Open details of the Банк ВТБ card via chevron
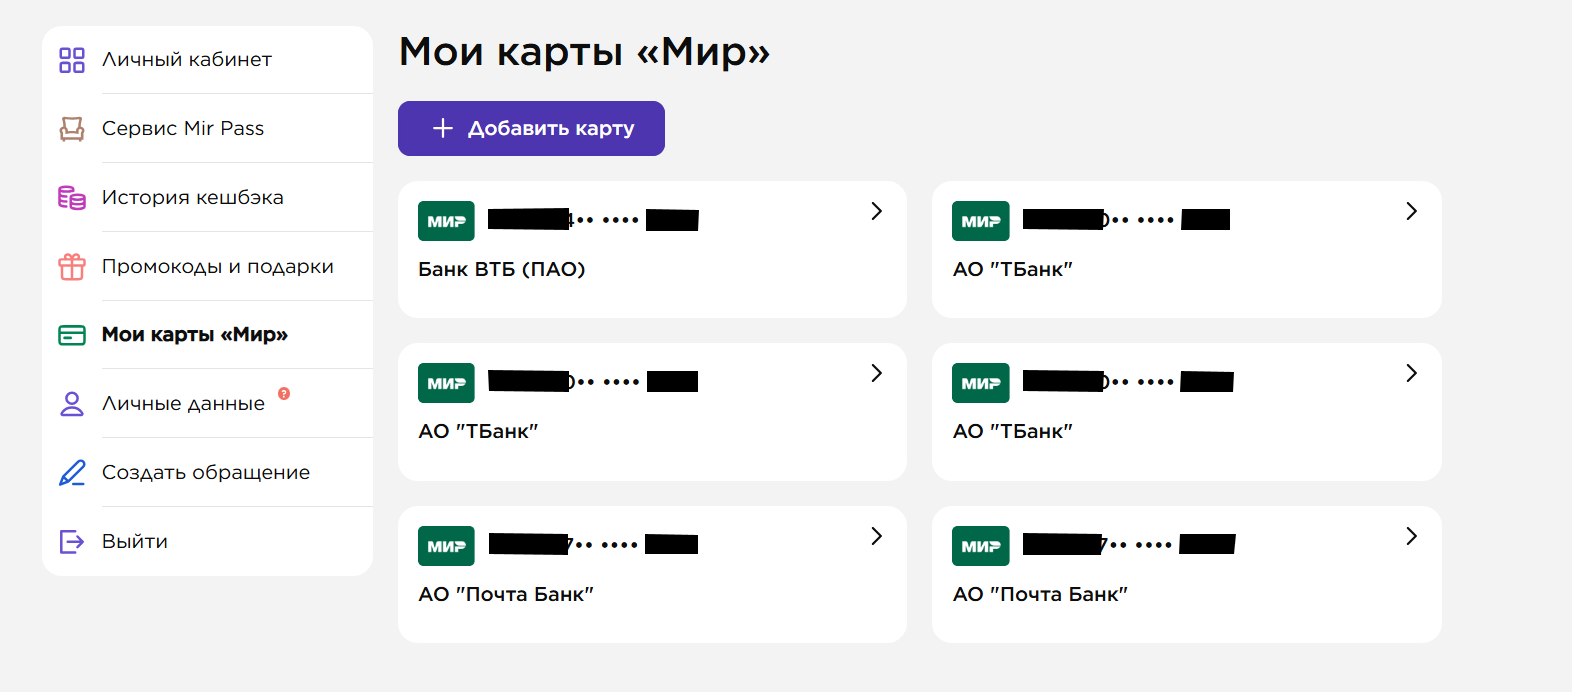1572x692 pixels. click(877, 211)
